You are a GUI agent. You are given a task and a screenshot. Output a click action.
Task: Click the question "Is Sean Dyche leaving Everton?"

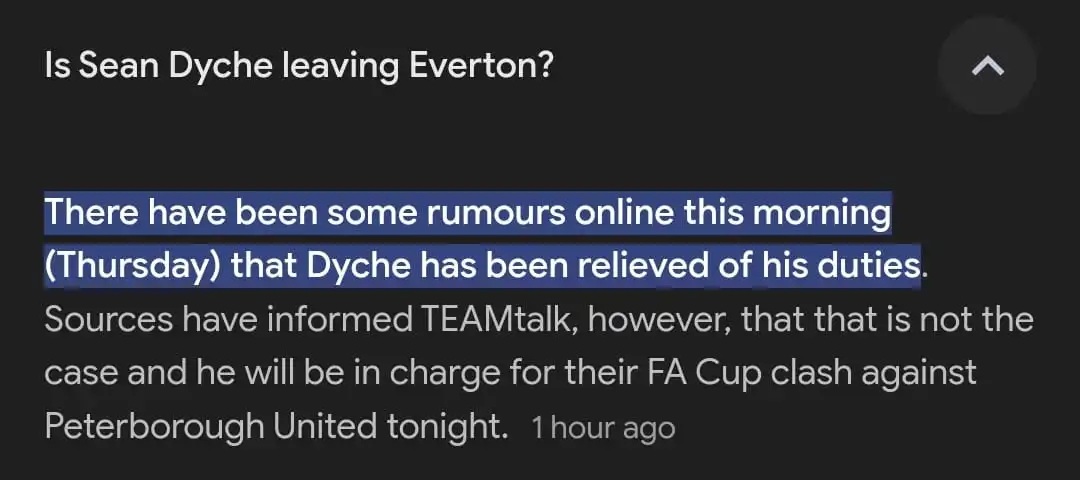(299, 68)
